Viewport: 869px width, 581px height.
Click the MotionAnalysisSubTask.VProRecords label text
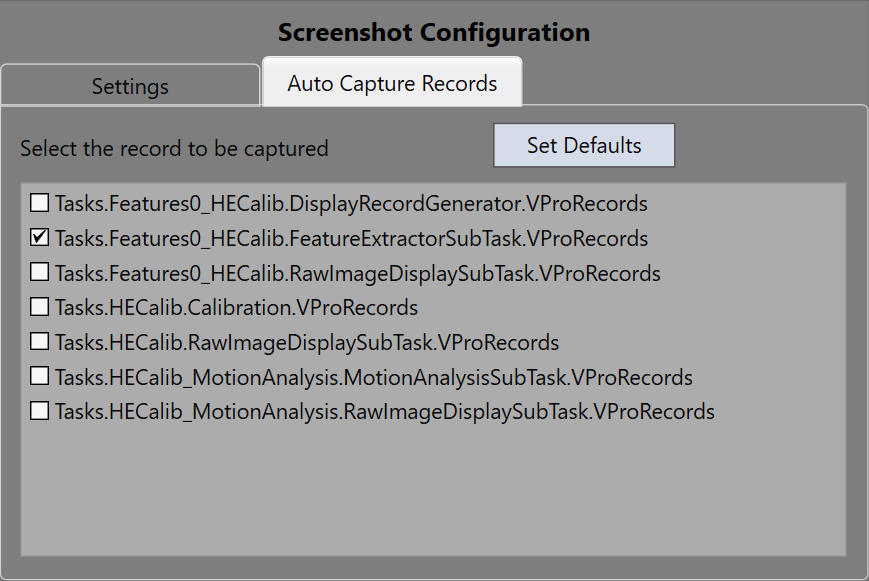pyautogui.click(x=373, y=377)
